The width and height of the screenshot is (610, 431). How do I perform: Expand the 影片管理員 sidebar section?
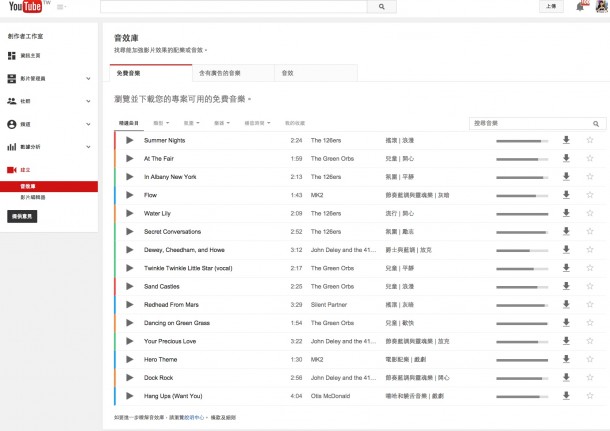(88, 78)
